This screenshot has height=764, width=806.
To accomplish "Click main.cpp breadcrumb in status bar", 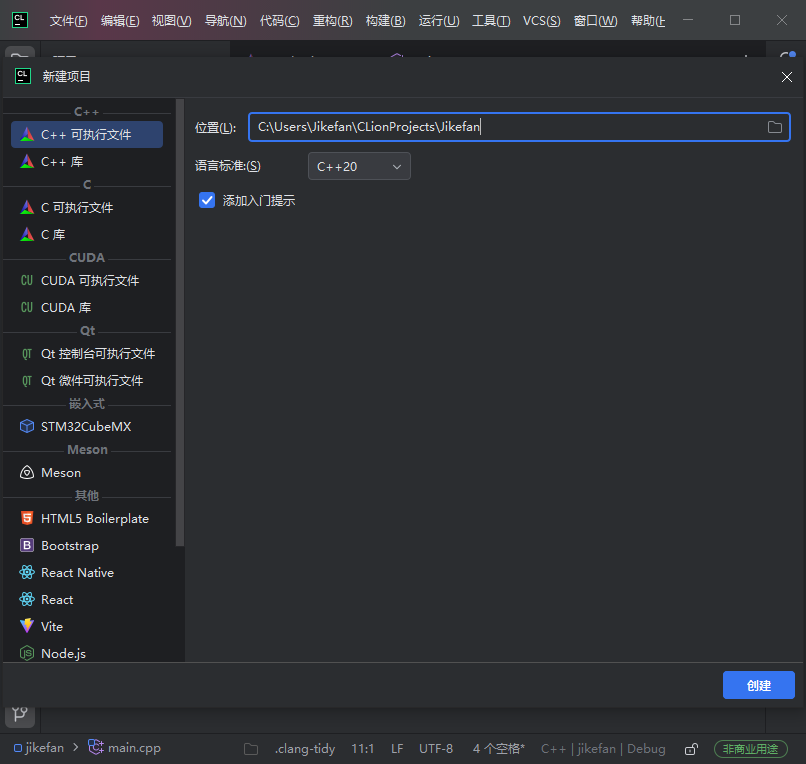I will [125, 748].
